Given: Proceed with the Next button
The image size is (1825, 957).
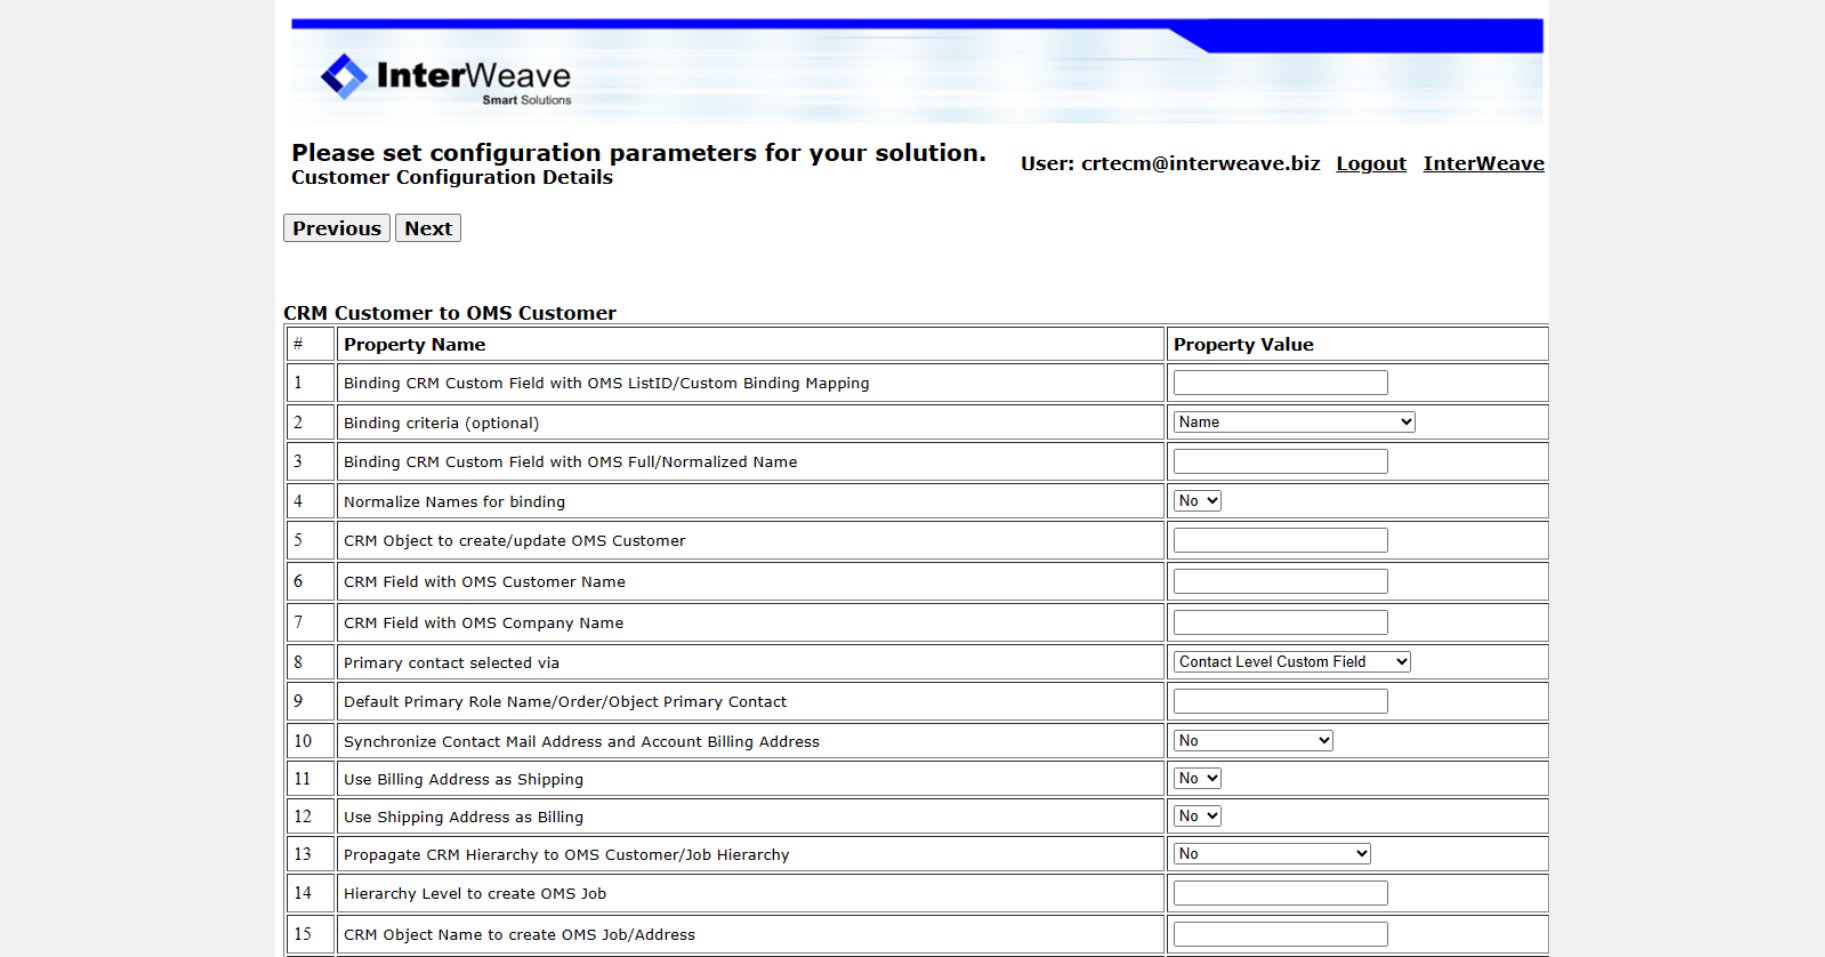Looking at the screenshot, I should pos(428,228).
